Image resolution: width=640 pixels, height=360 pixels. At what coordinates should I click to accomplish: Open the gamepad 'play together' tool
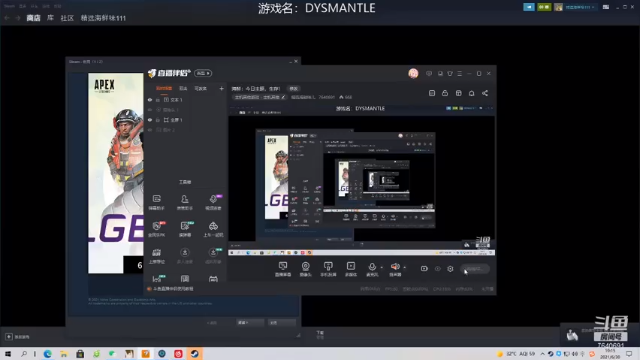[213, 229]
